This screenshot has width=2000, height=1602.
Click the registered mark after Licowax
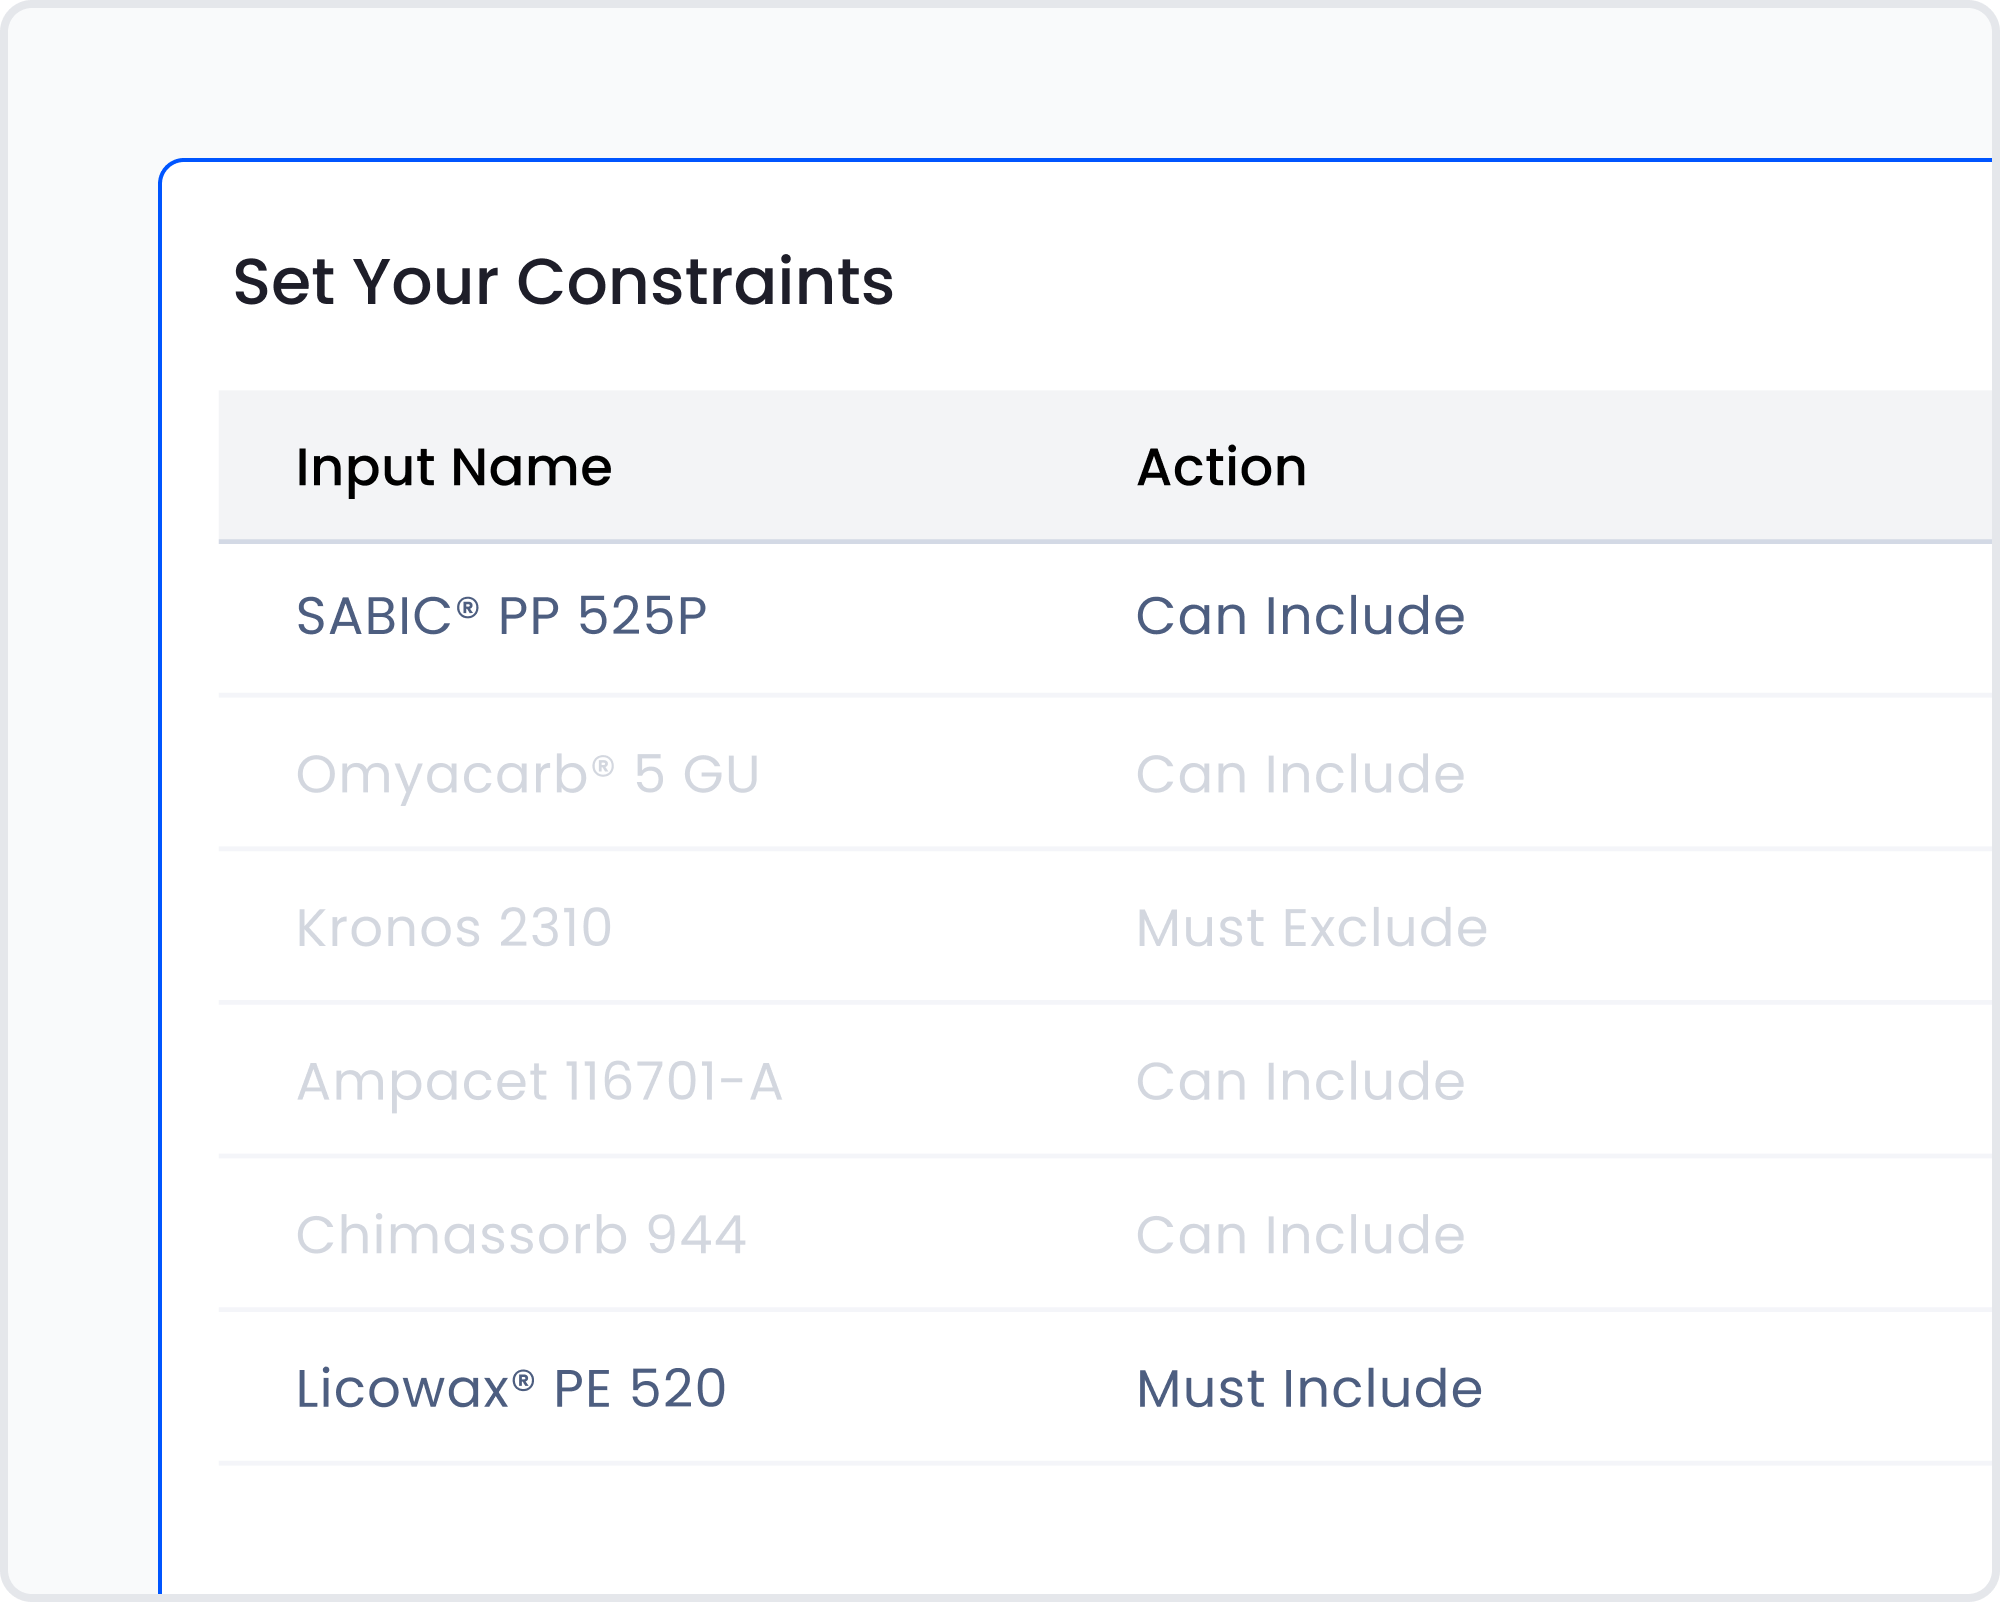click(523, 1380)
